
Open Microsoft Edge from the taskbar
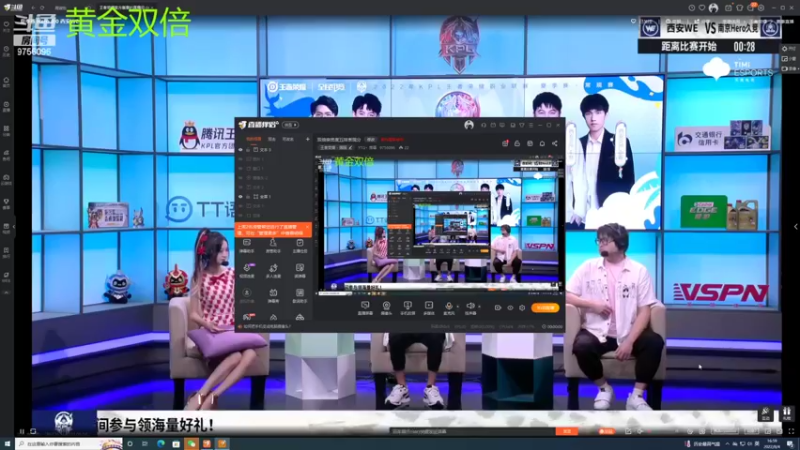(161, 444)
